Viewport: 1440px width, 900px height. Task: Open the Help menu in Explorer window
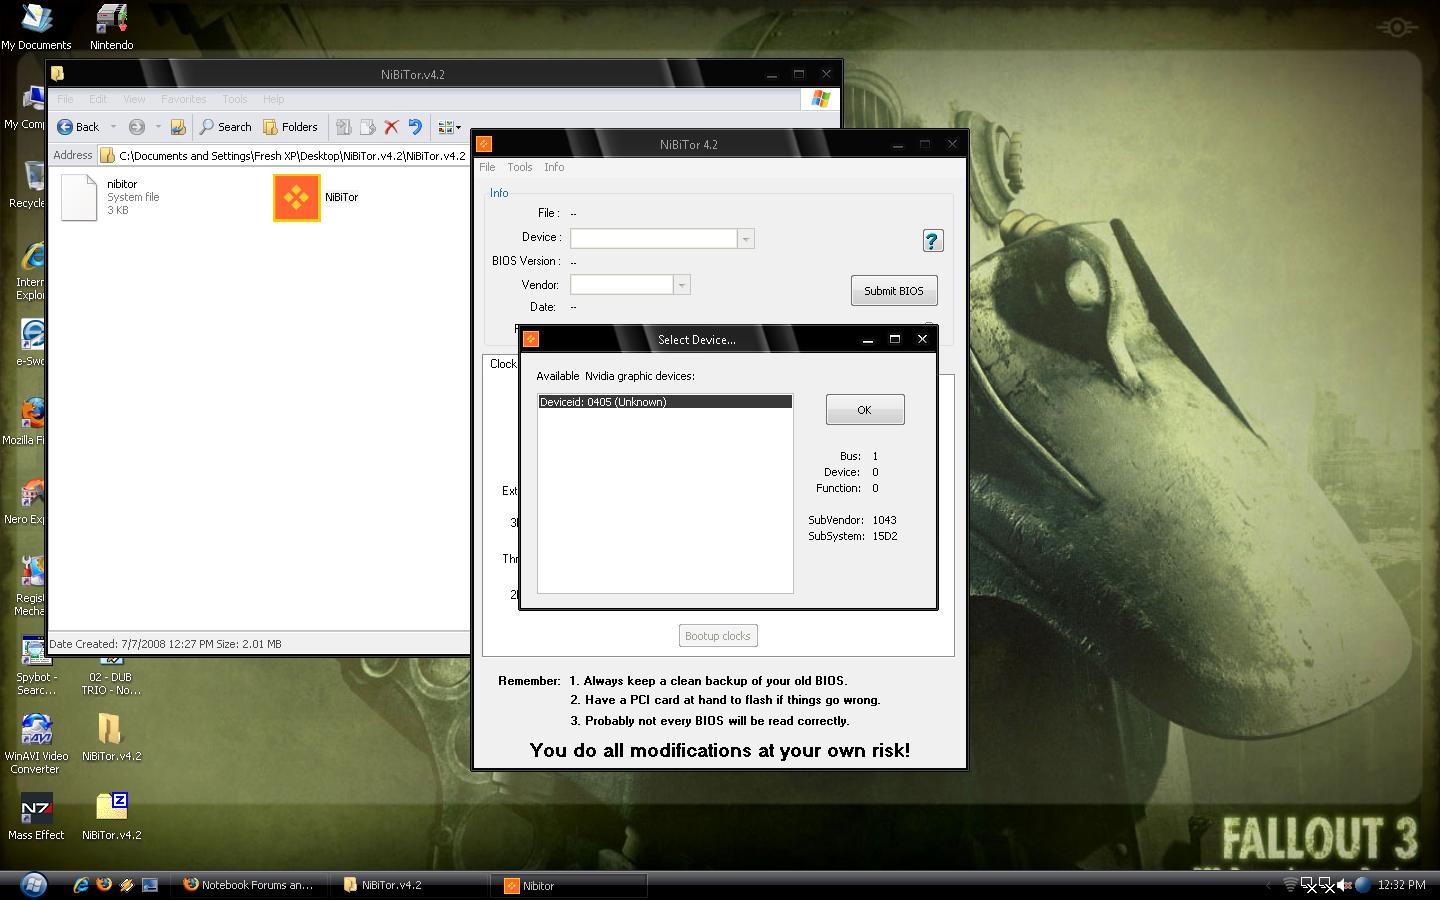(273, 99)
